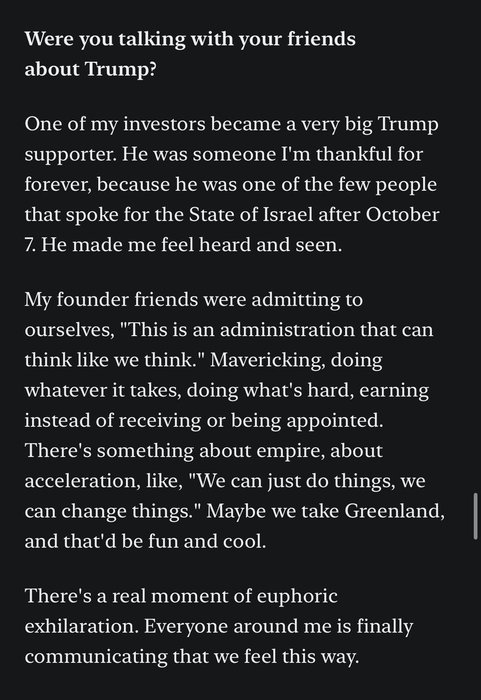The width and height of the screenshot is (481, 700).
Task: Click the word "October" in first paragraph
Action: tap(403, 214)
